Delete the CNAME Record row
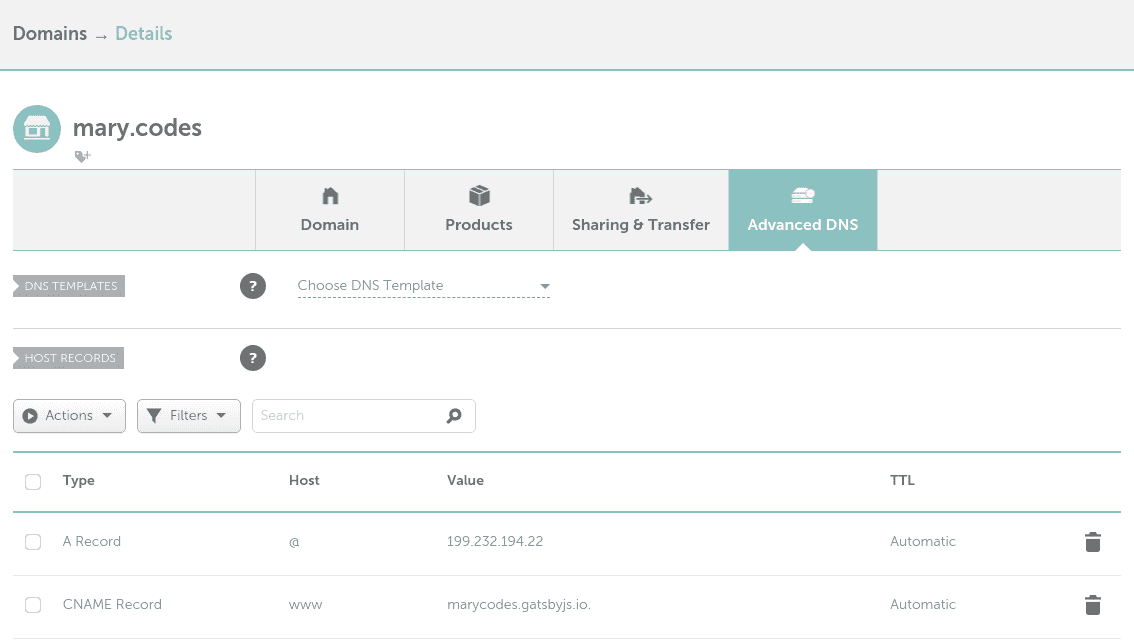 point(1093,605)
